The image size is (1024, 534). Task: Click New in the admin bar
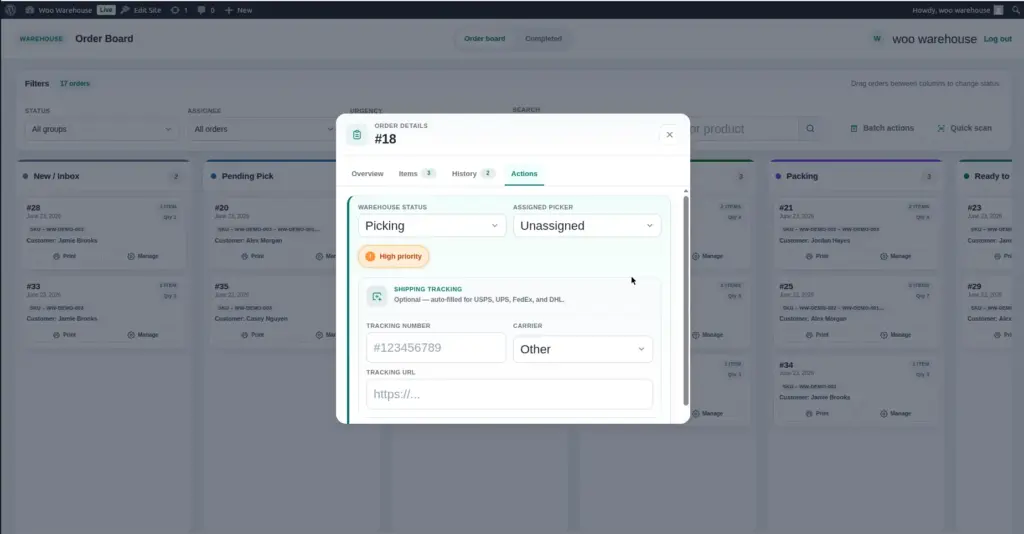coord(238,10)
